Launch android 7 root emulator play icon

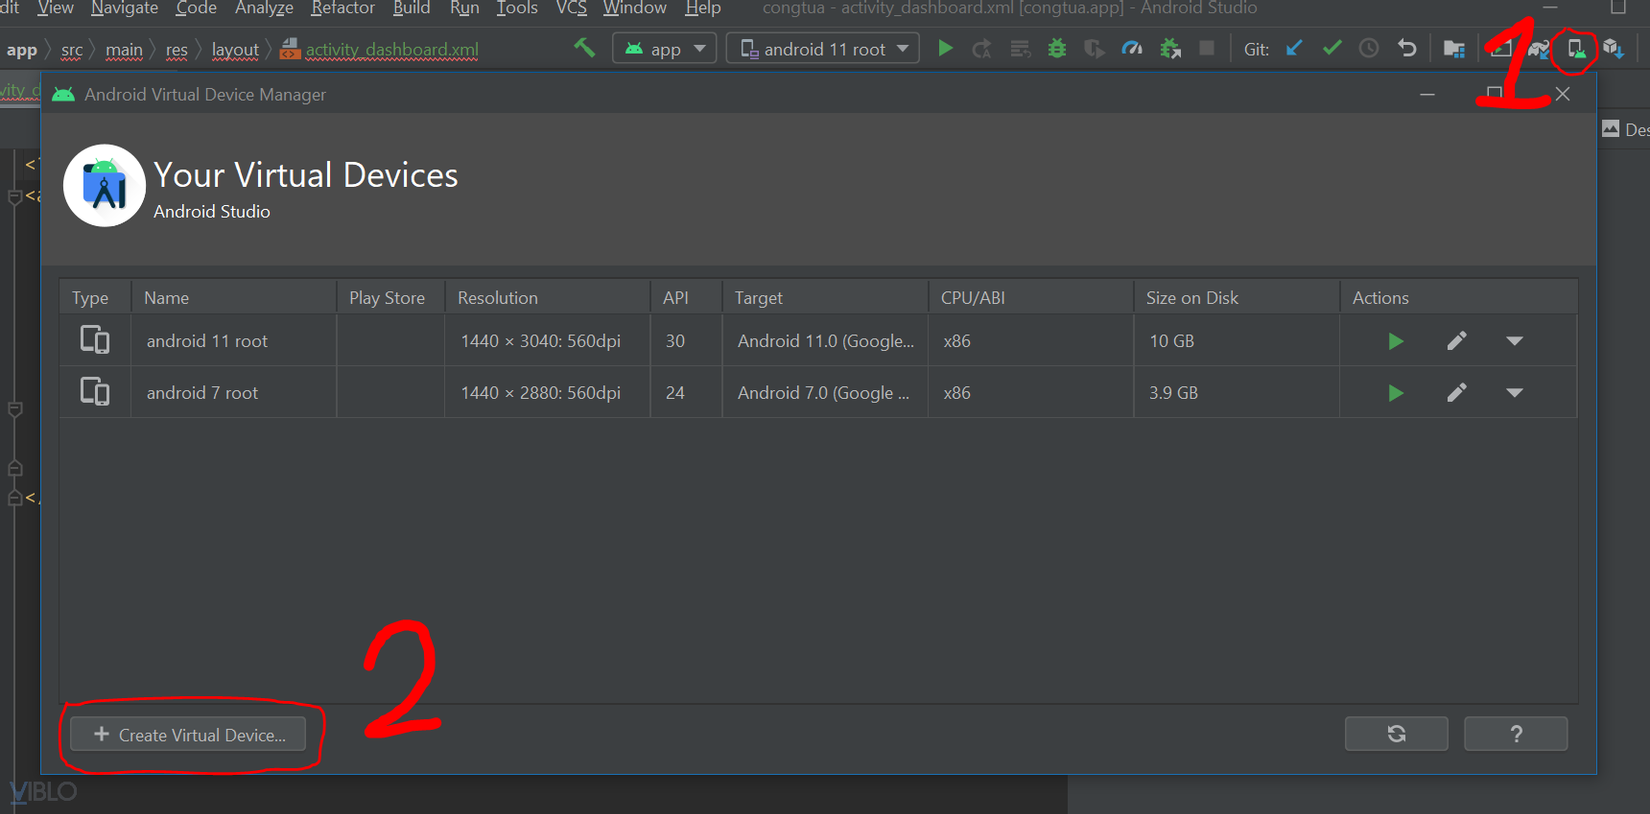point(1395,393)
